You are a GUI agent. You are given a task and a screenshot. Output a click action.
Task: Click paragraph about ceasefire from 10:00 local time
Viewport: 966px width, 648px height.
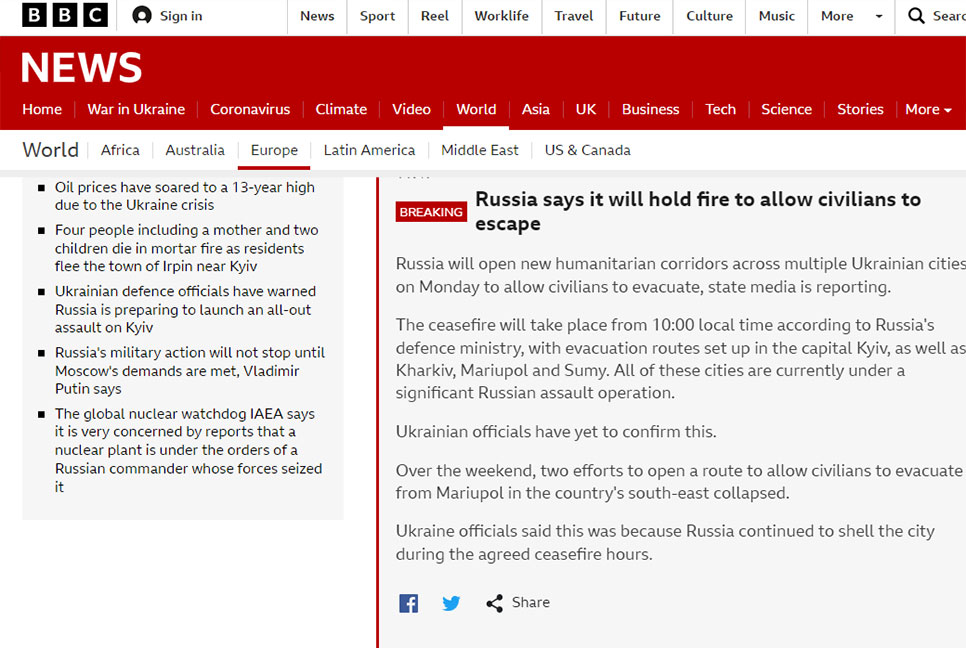681,359
